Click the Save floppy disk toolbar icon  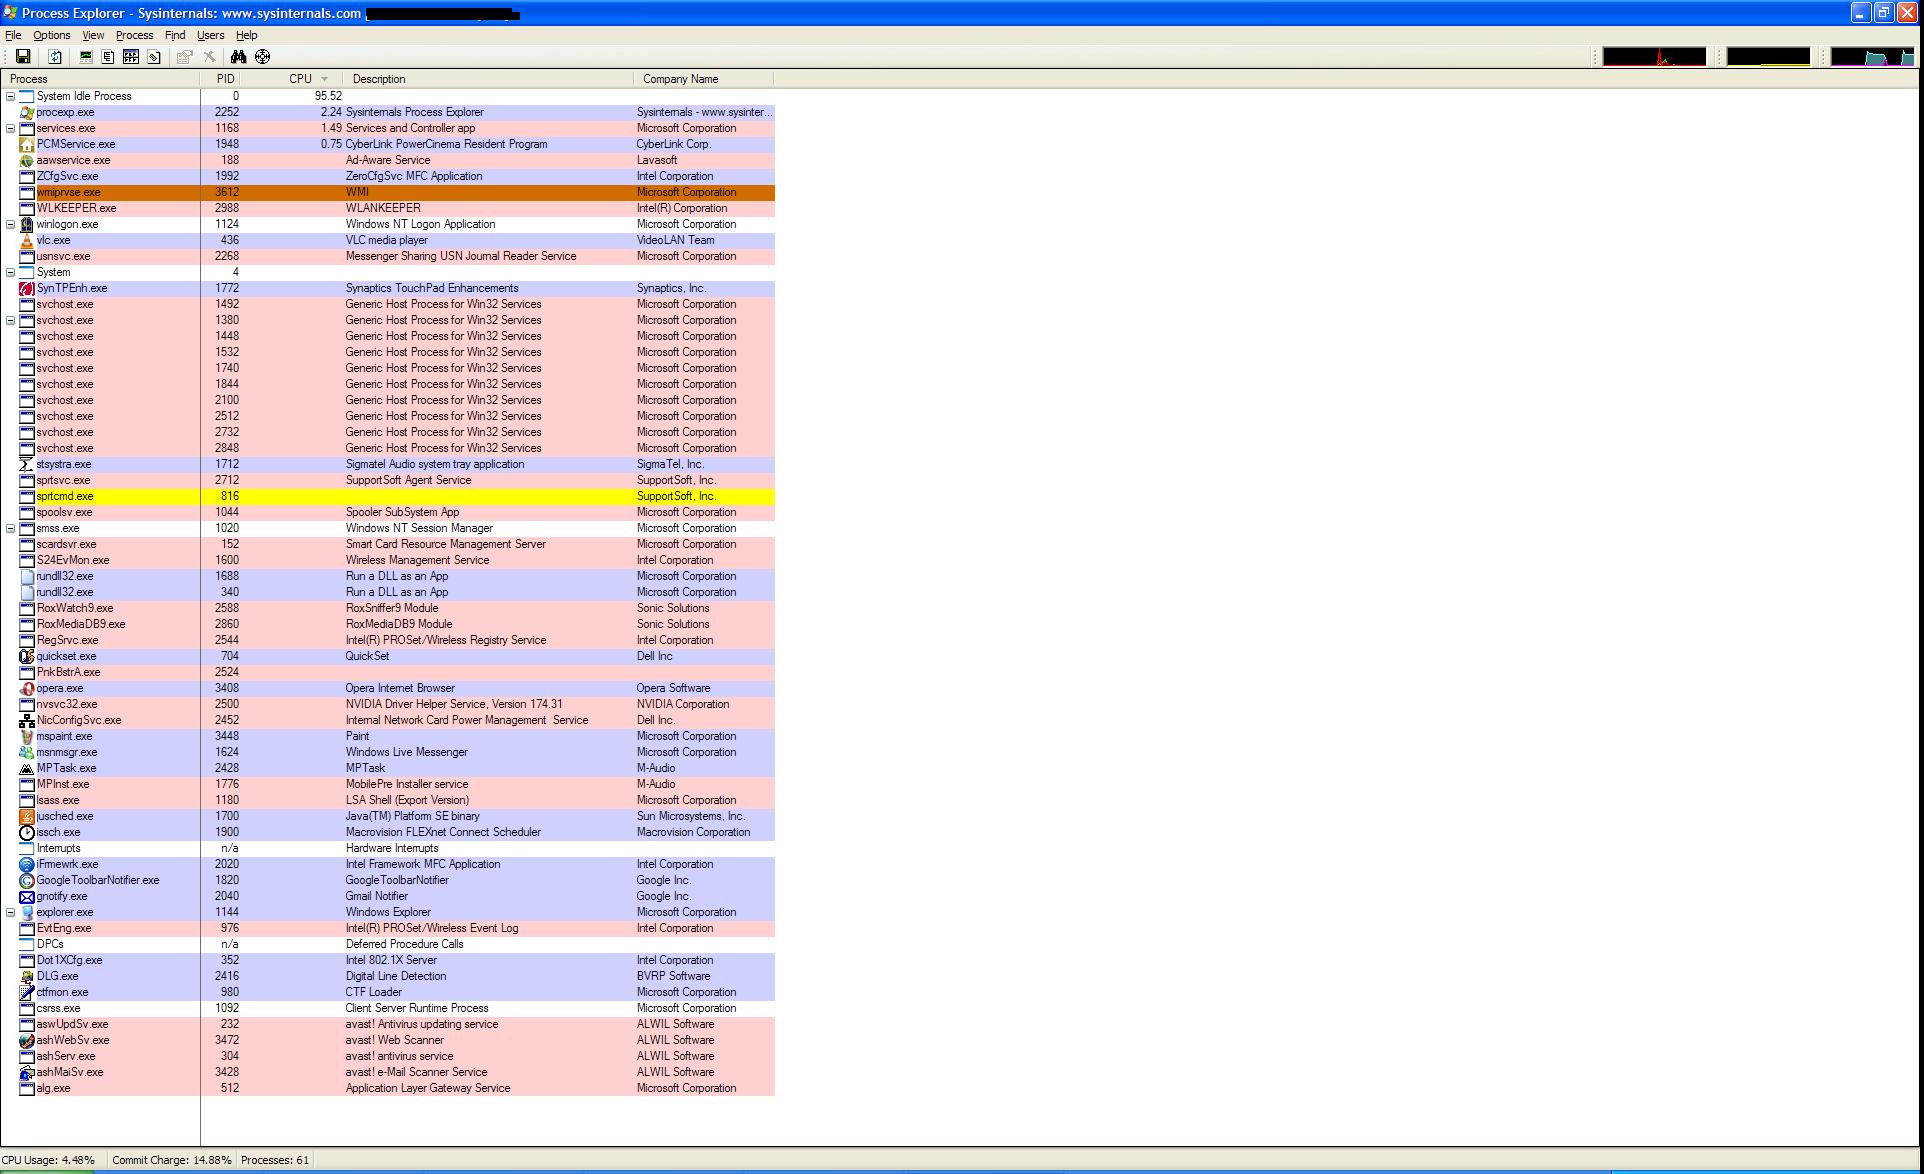tap(23, 57)
